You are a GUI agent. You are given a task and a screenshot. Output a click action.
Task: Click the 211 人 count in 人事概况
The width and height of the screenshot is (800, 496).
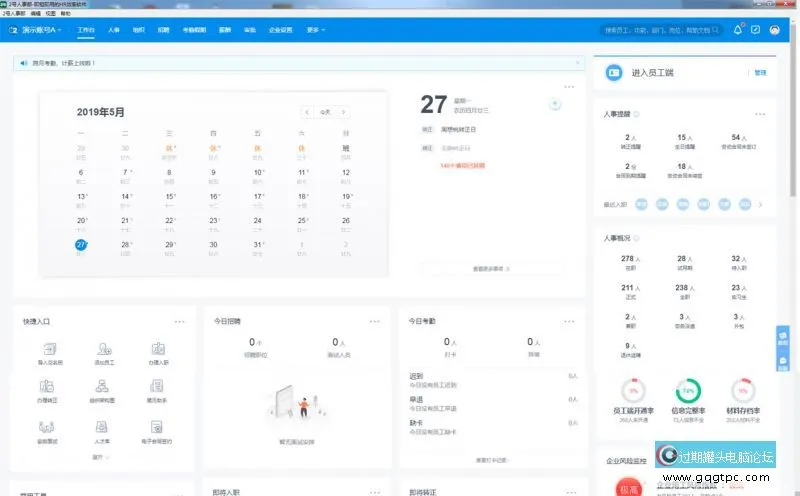coord(631,288)
